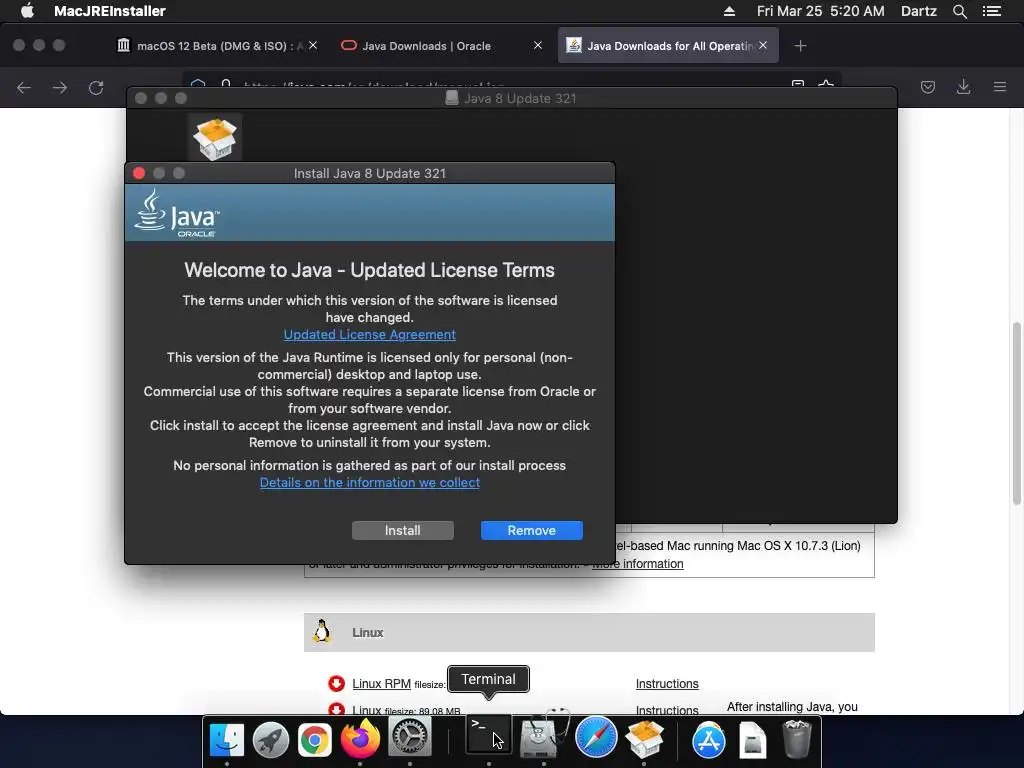
Task: Close Java Downloads for All Operating tab
Action: pos(763,45)
